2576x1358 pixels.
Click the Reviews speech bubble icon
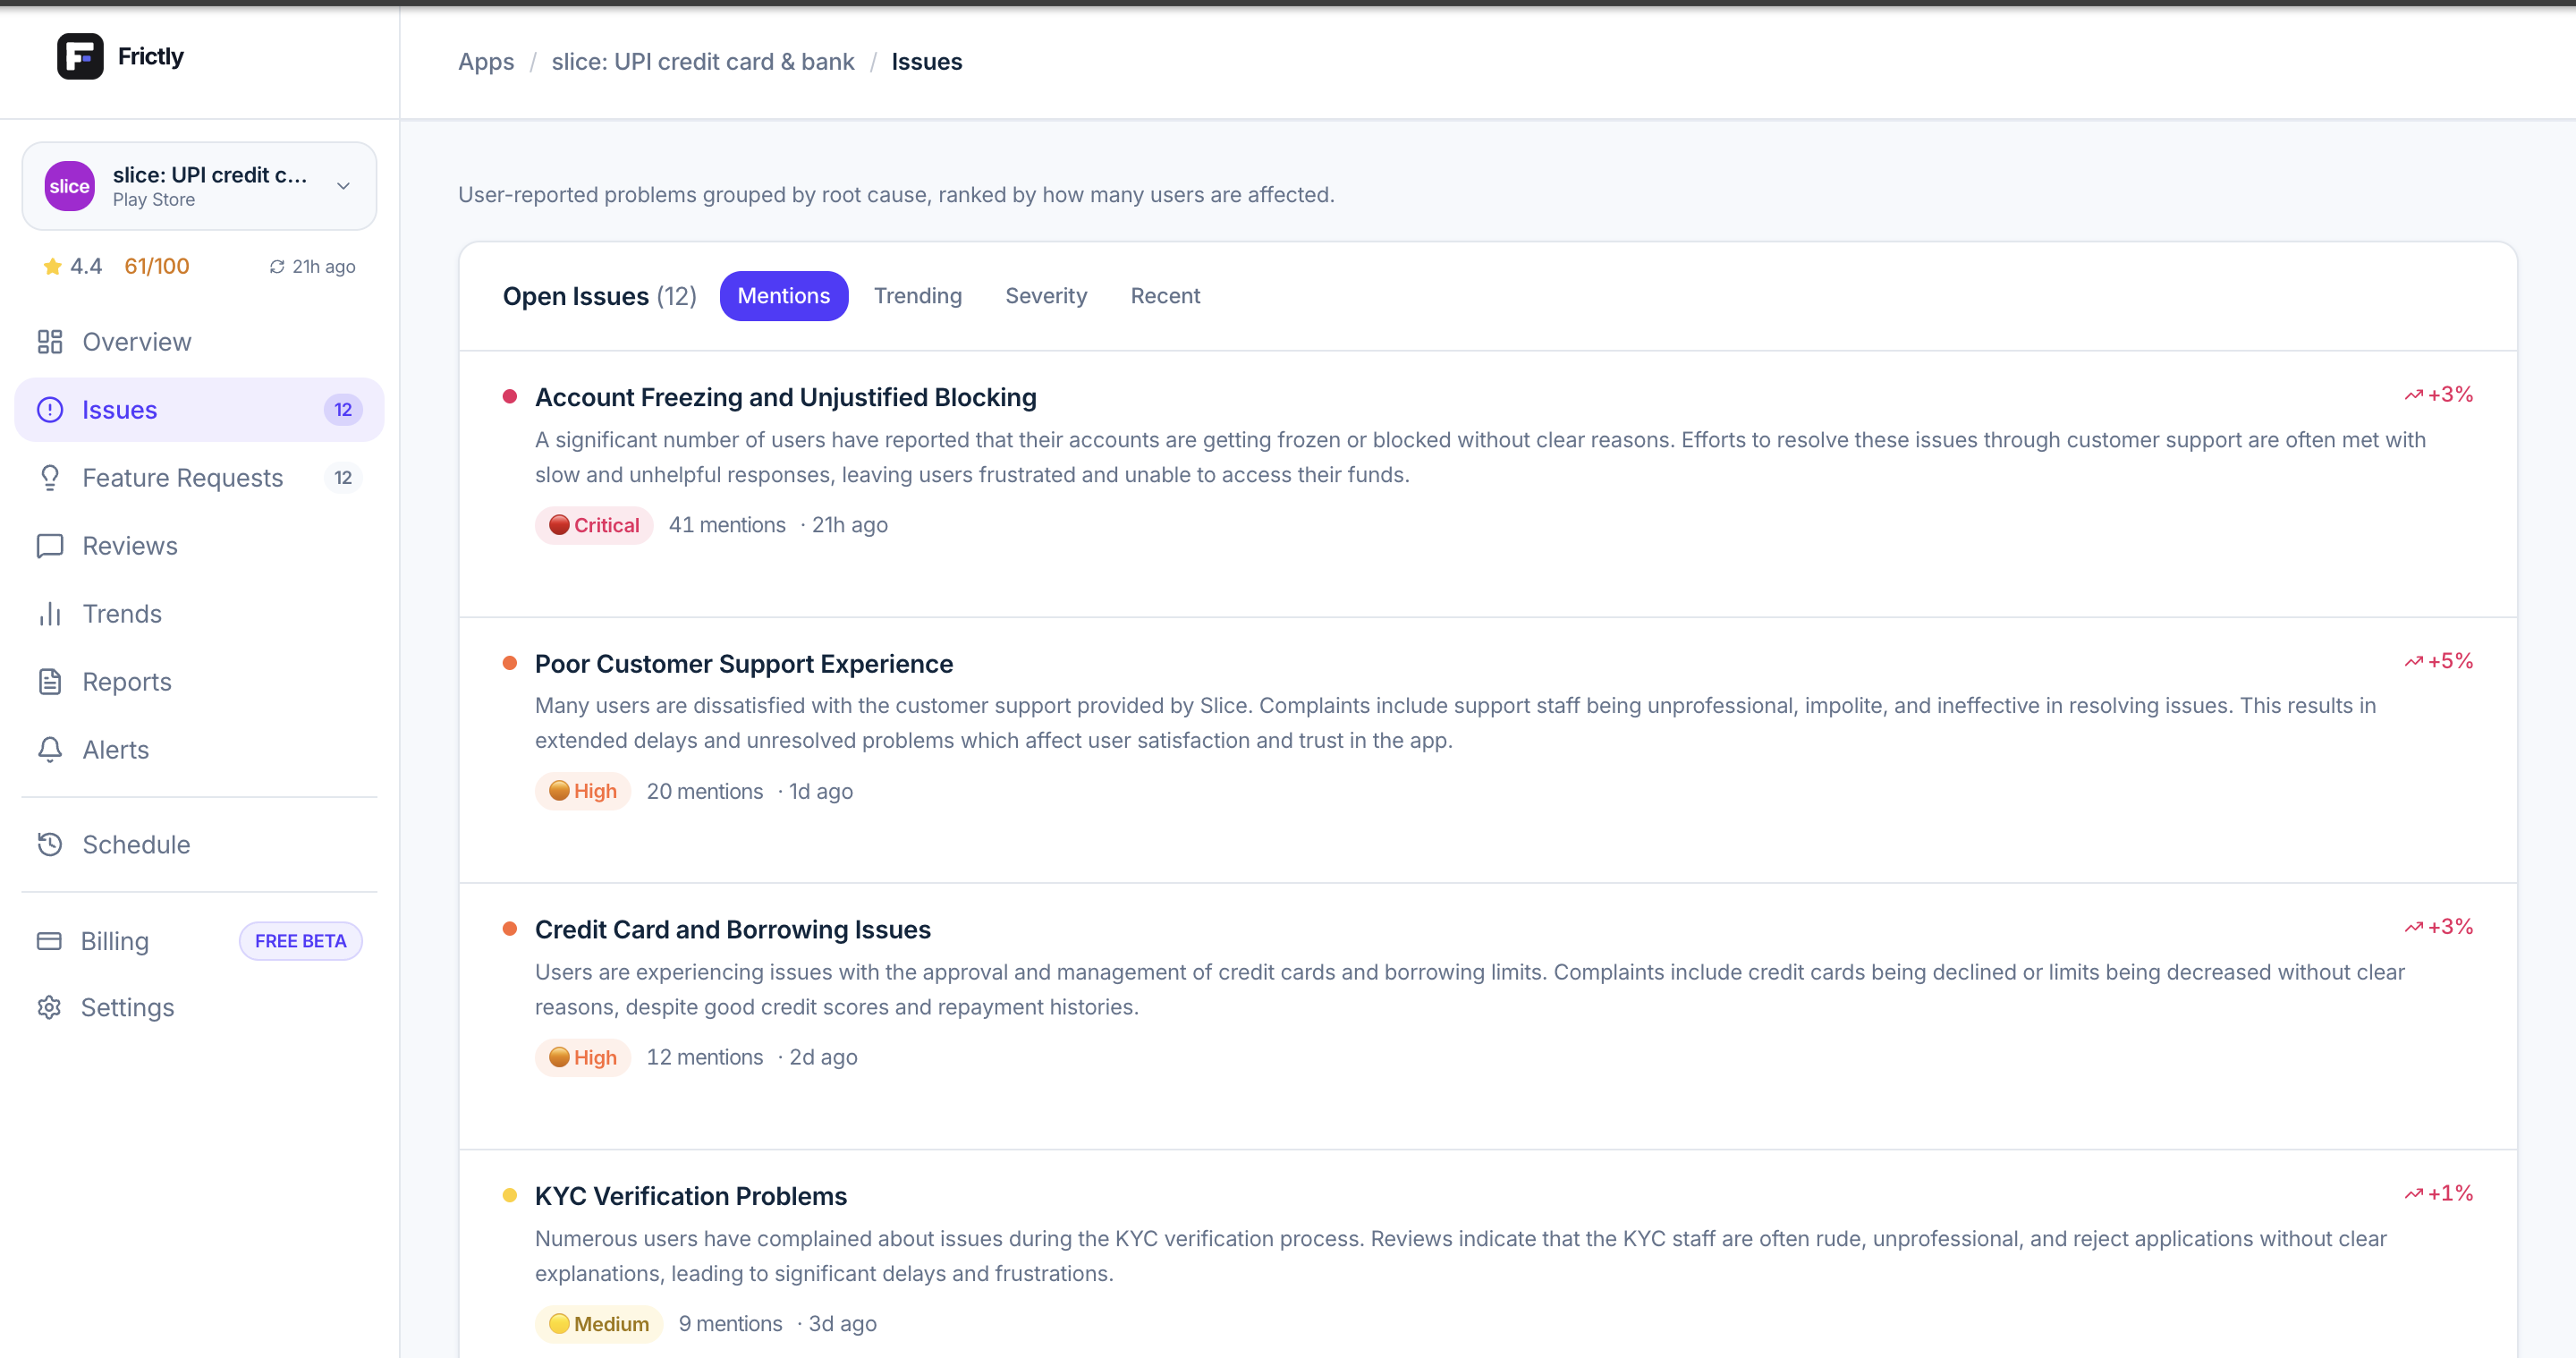pos(50,546)
